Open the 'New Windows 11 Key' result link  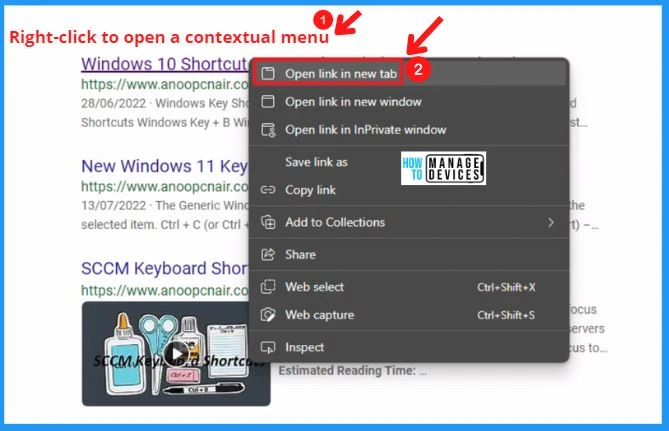click(x=165, y=166)
